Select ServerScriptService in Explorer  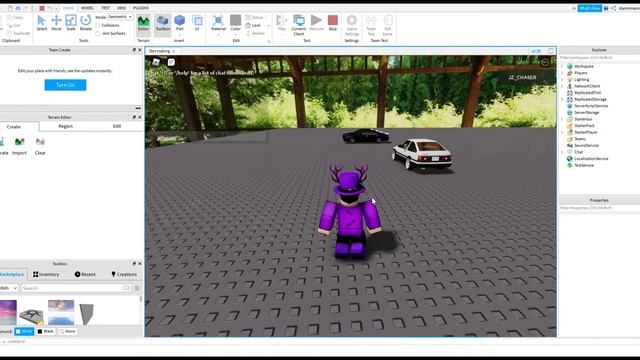point(591,106)
